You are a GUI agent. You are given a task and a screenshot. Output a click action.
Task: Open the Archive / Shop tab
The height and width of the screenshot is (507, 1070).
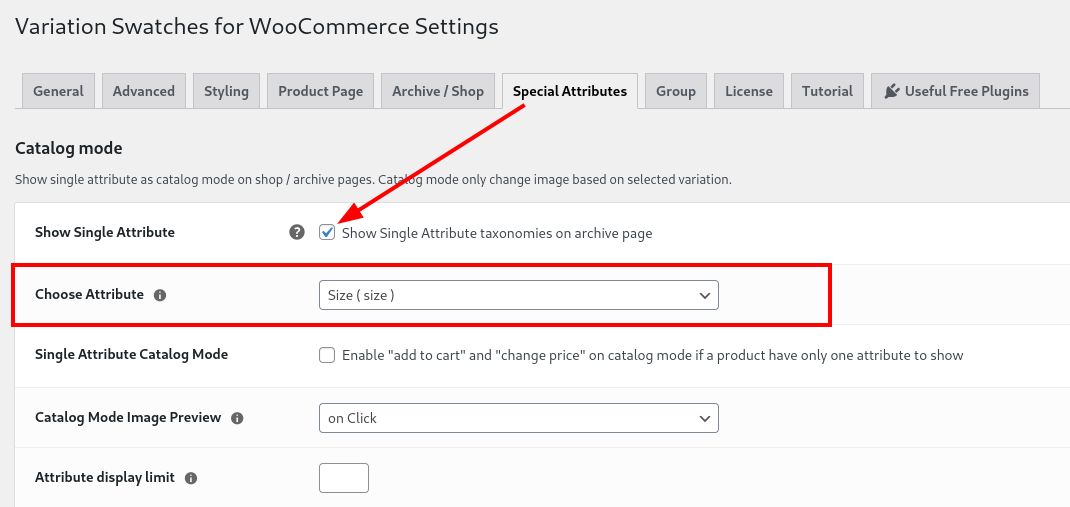438,91
